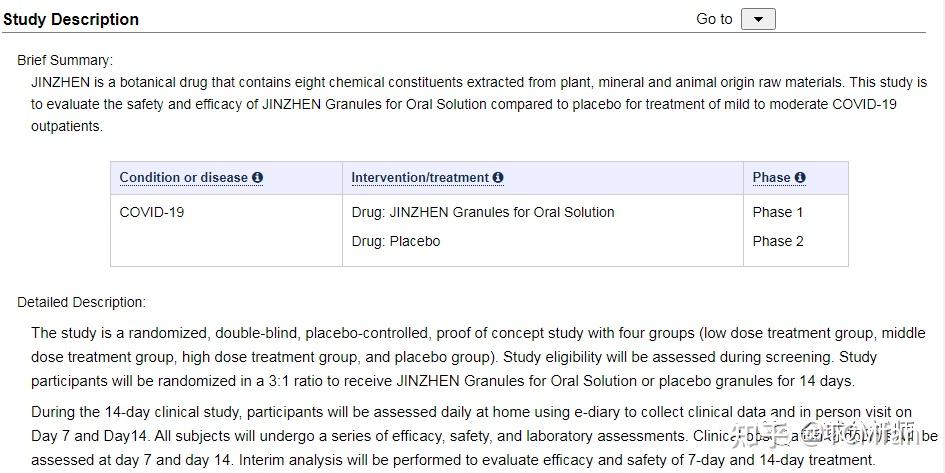Click the Detailed Description label
This screenshot has height=473, width=945.
pos(81,302)
